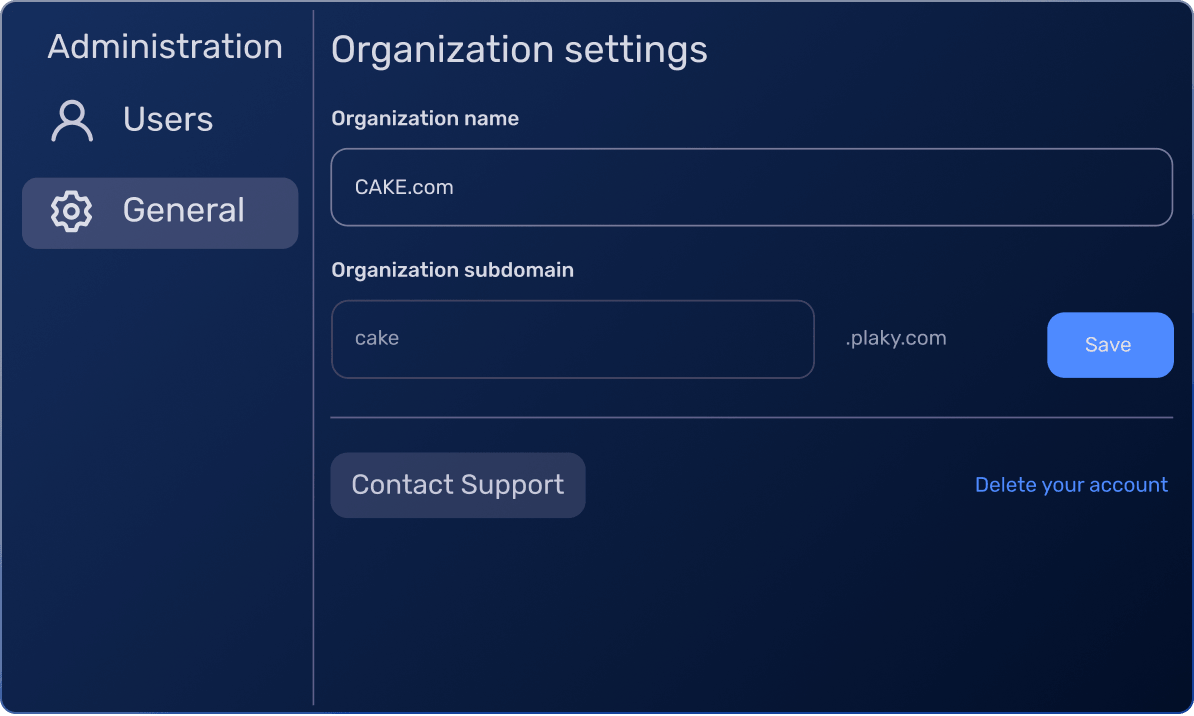Image resolution: width=1194 pixels, height=716 pixels.
Task: Click the Users person icon
Action: (72, 120)
